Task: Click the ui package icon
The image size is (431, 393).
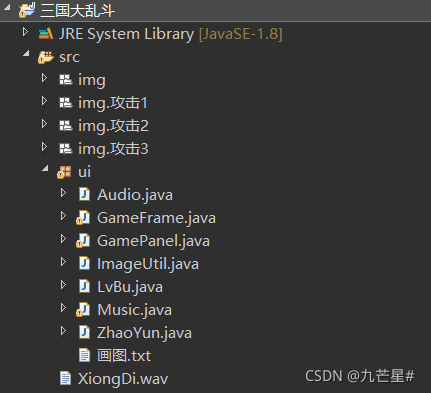Action: 64,172
